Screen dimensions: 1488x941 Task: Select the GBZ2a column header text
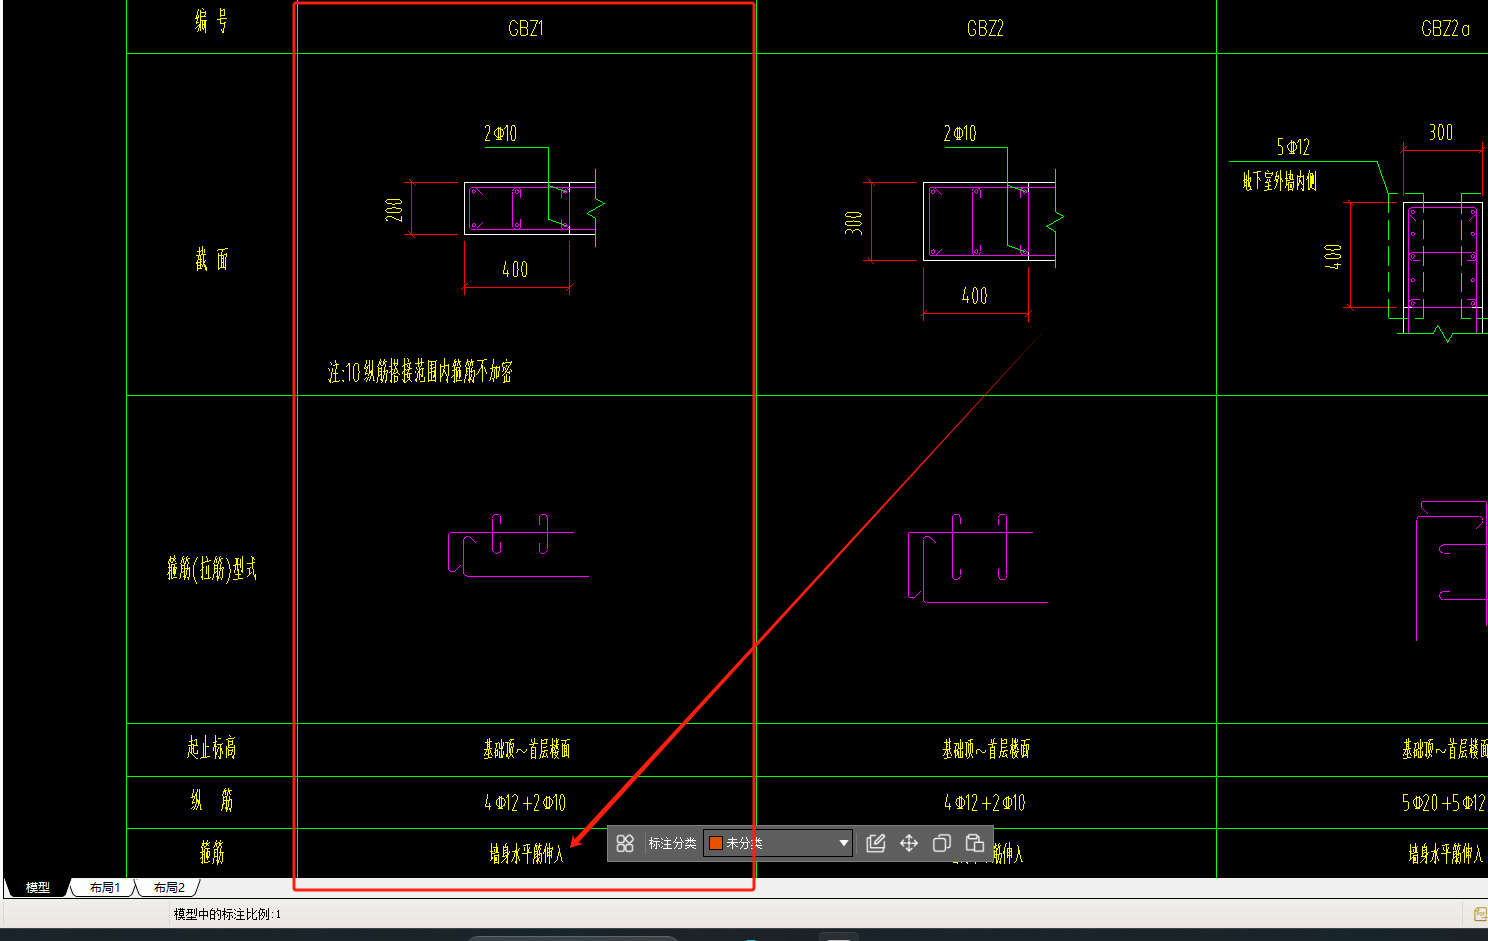[1445, 29]
